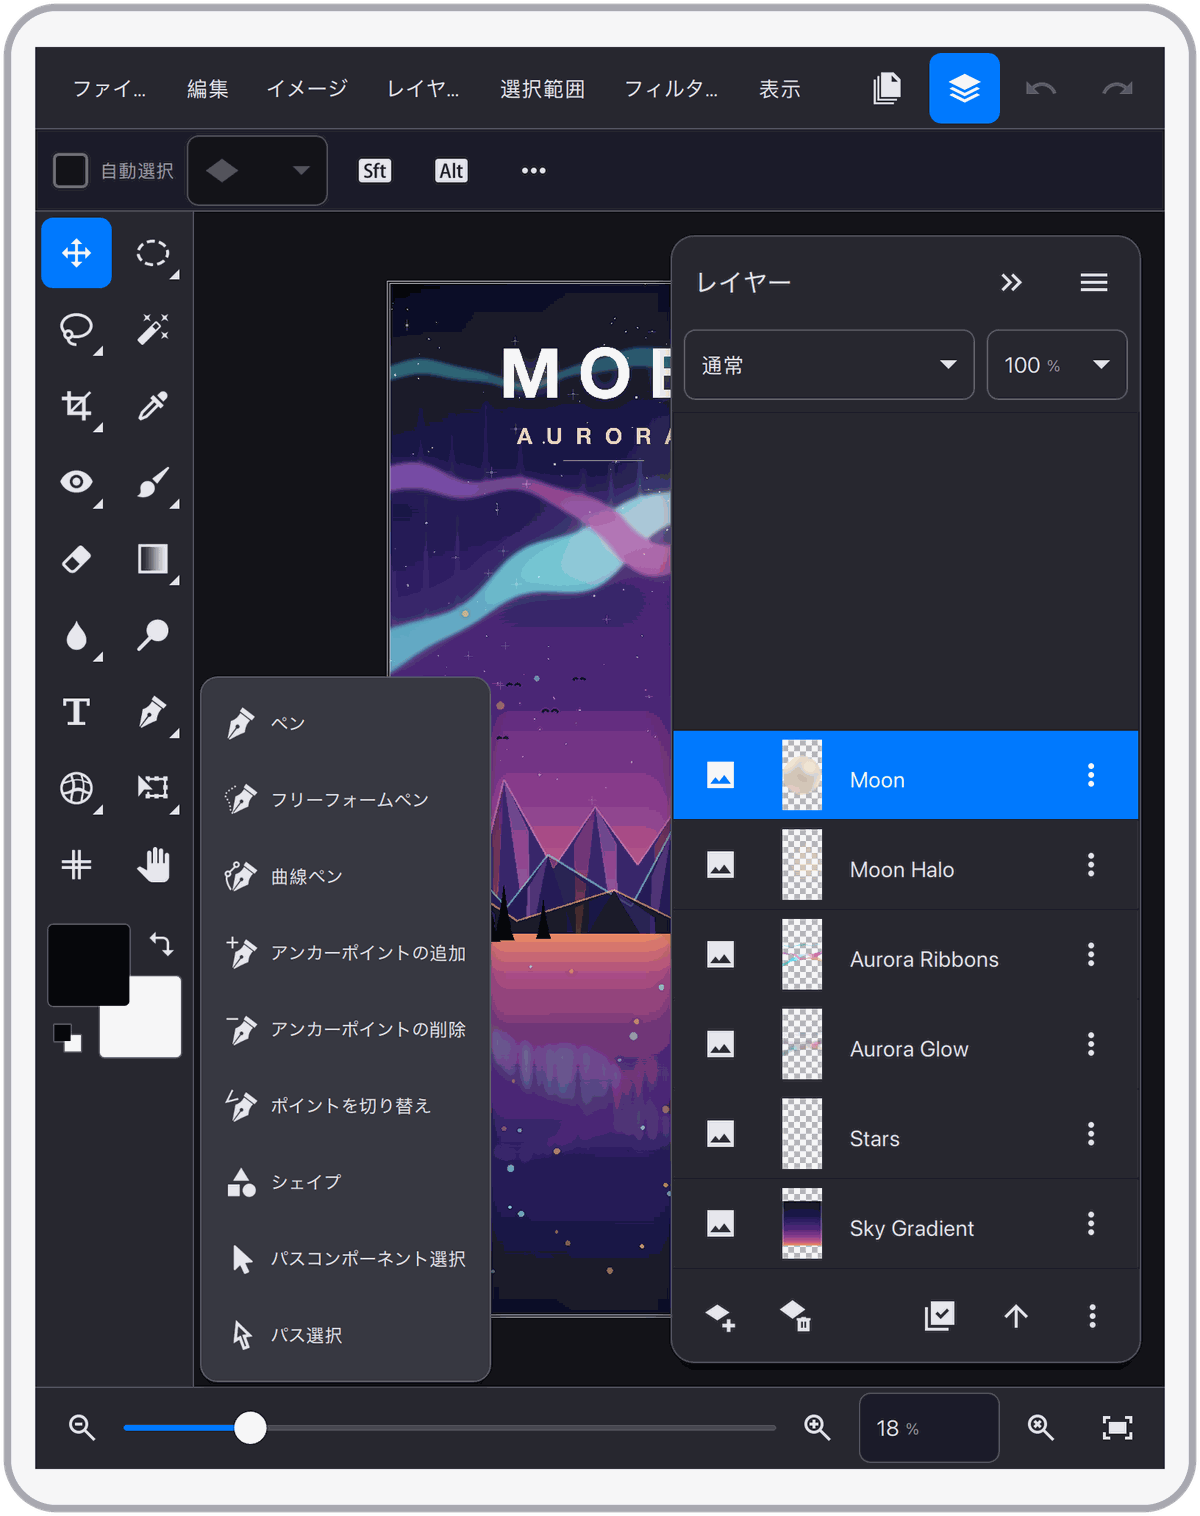This screenshot has height=1516, width=1200.
Task: Click the select-layers checkmark icon
Action: pyautogui.click(x=939, y=1316)
